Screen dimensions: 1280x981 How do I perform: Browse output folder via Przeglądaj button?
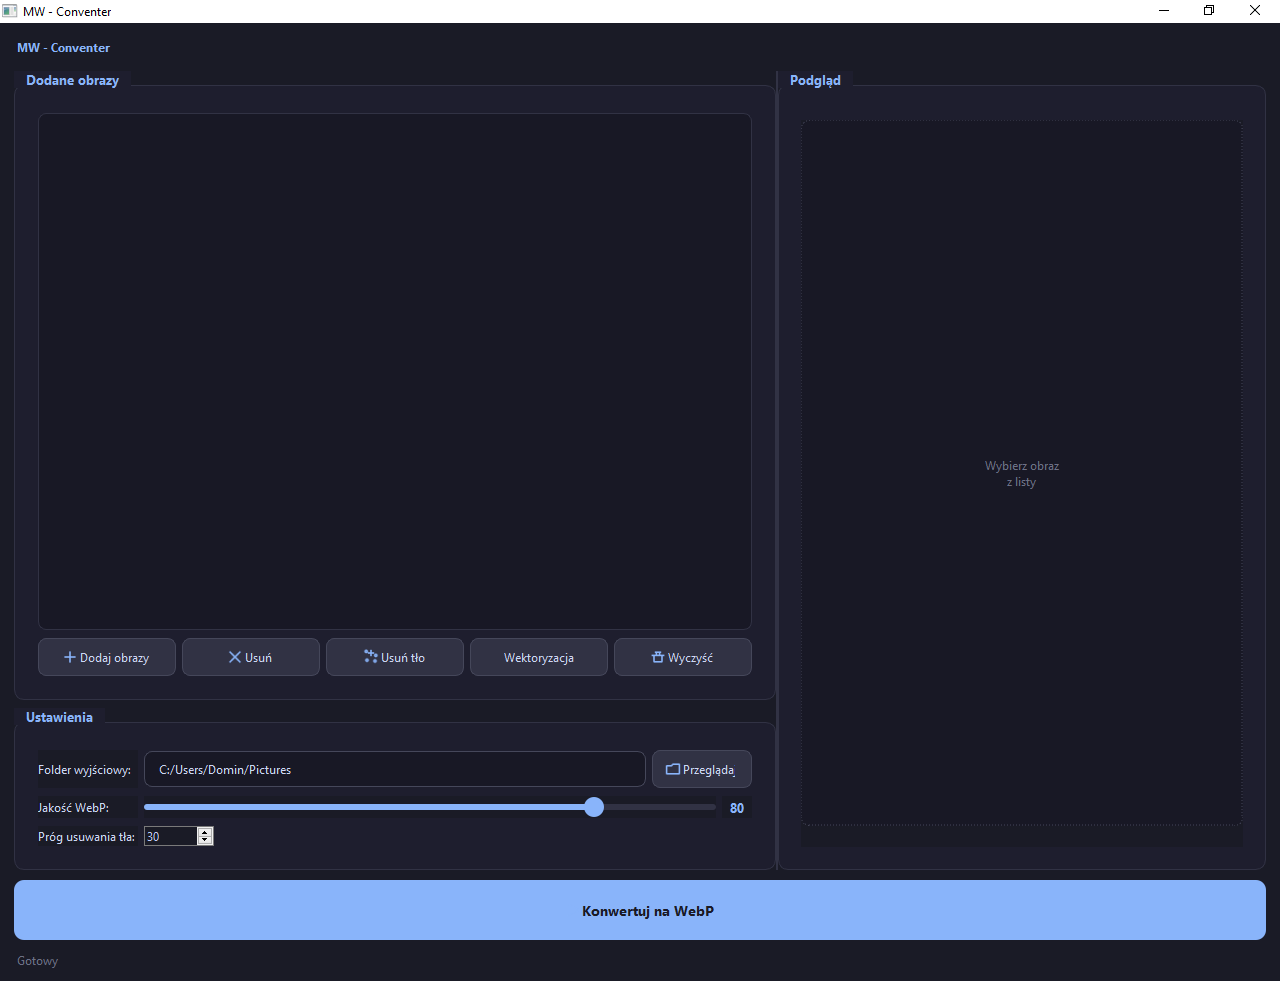click(702, 769)
